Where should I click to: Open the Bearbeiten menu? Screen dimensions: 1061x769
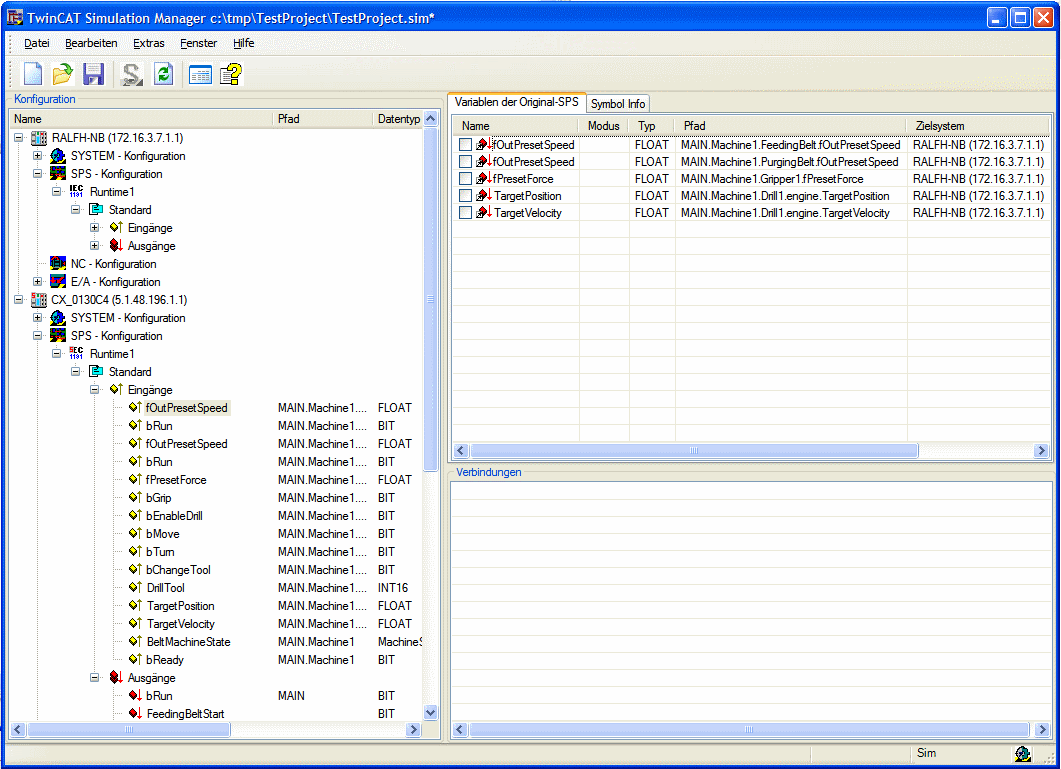click(91, 43)
